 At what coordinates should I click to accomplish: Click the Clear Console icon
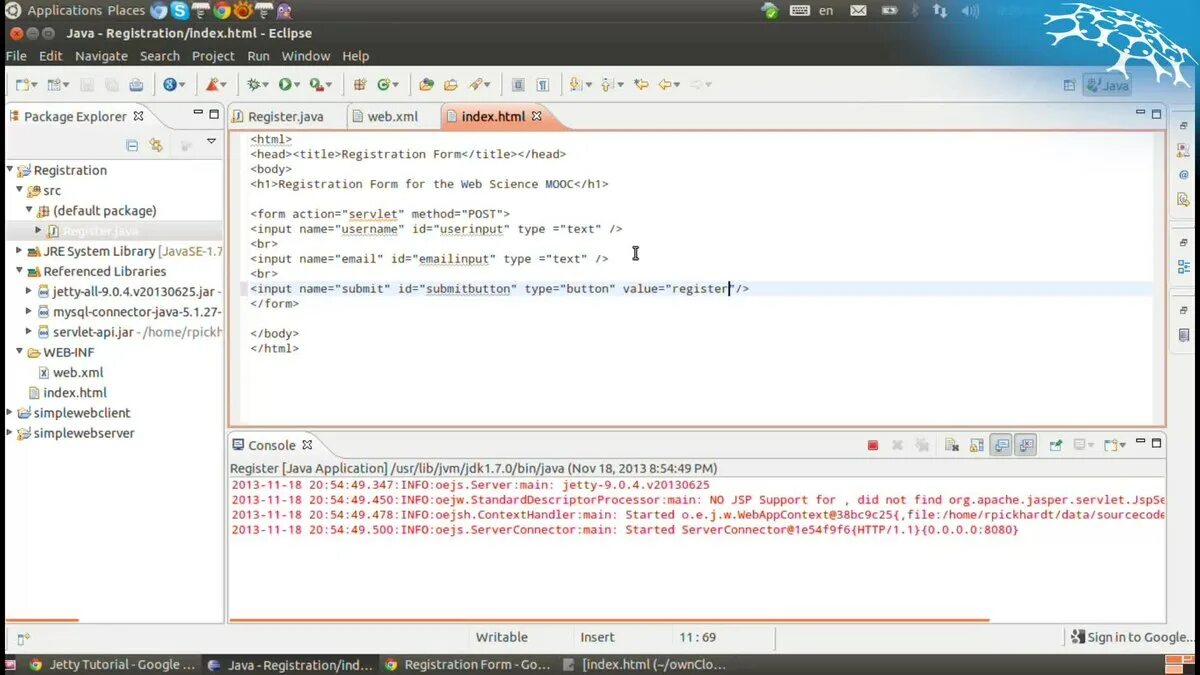click(952, 445)
